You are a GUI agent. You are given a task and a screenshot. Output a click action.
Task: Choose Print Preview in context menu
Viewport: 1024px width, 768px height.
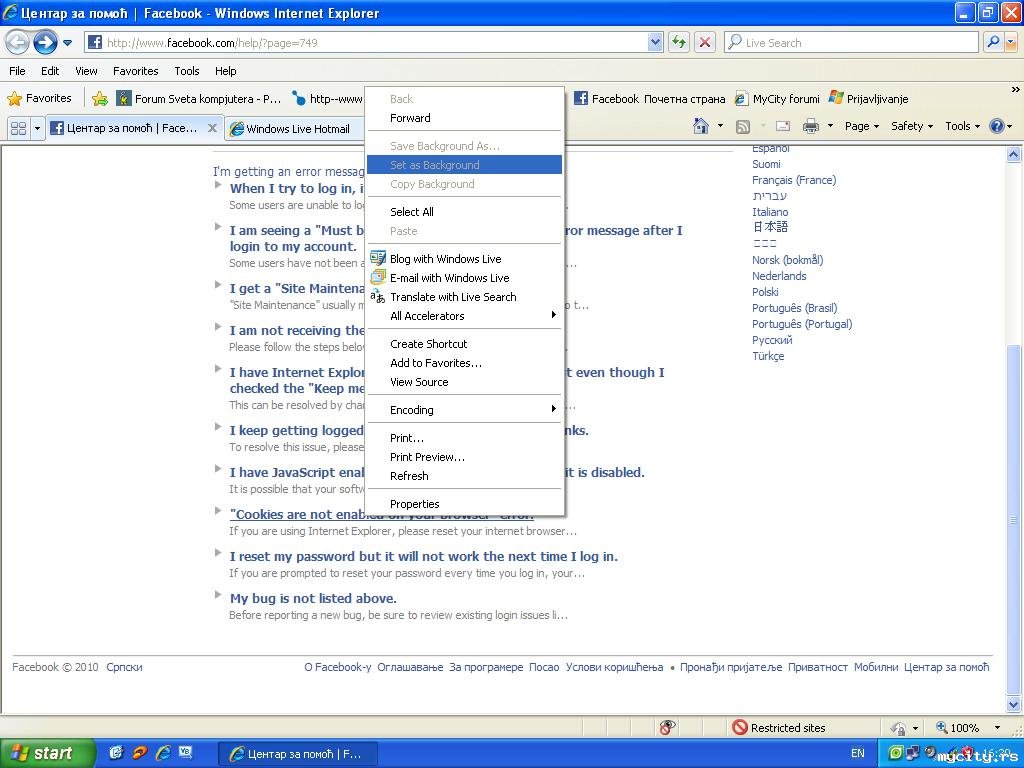click(x=464, y=456)
